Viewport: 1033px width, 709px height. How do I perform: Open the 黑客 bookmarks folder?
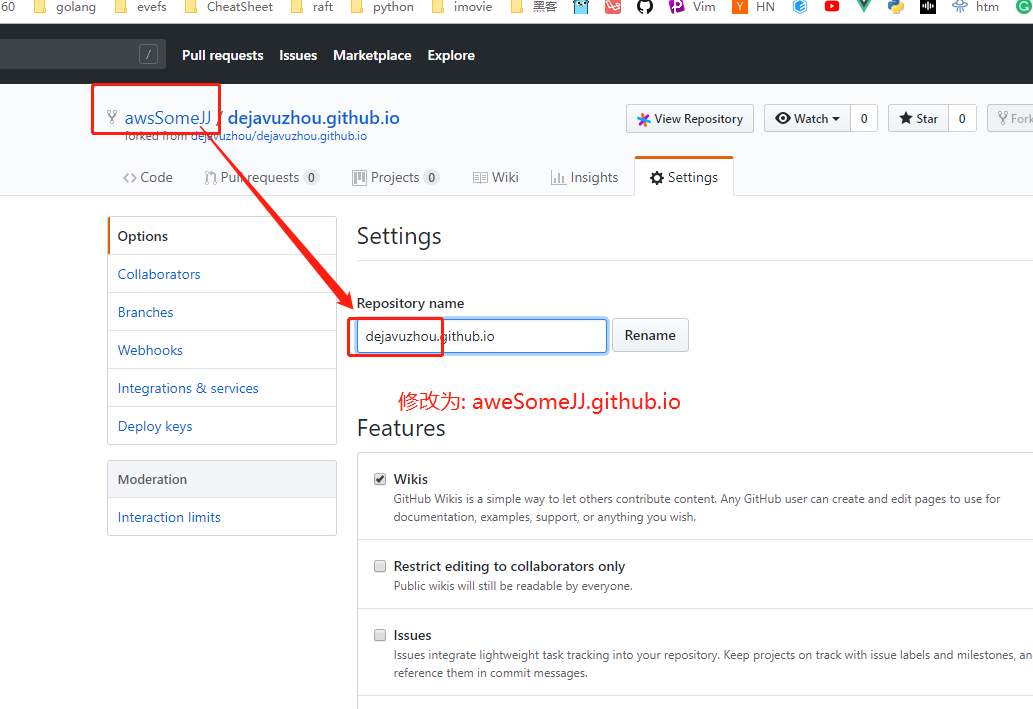[x=534, y=7]
